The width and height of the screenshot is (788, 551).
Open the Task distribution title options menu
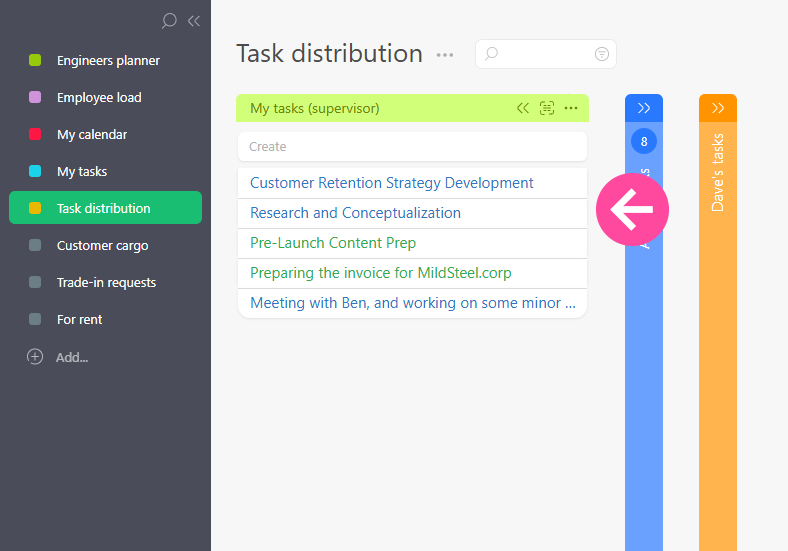coord(445,55)
